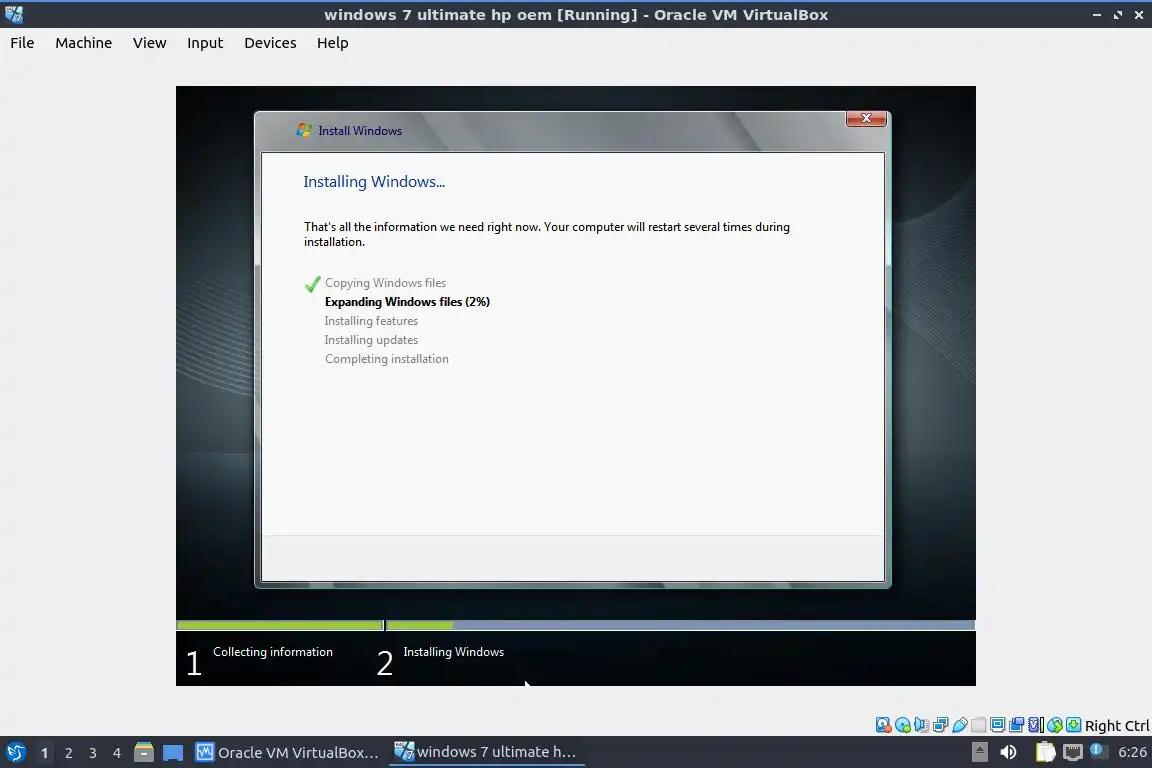Open the Machine menu

coord(83,43)
